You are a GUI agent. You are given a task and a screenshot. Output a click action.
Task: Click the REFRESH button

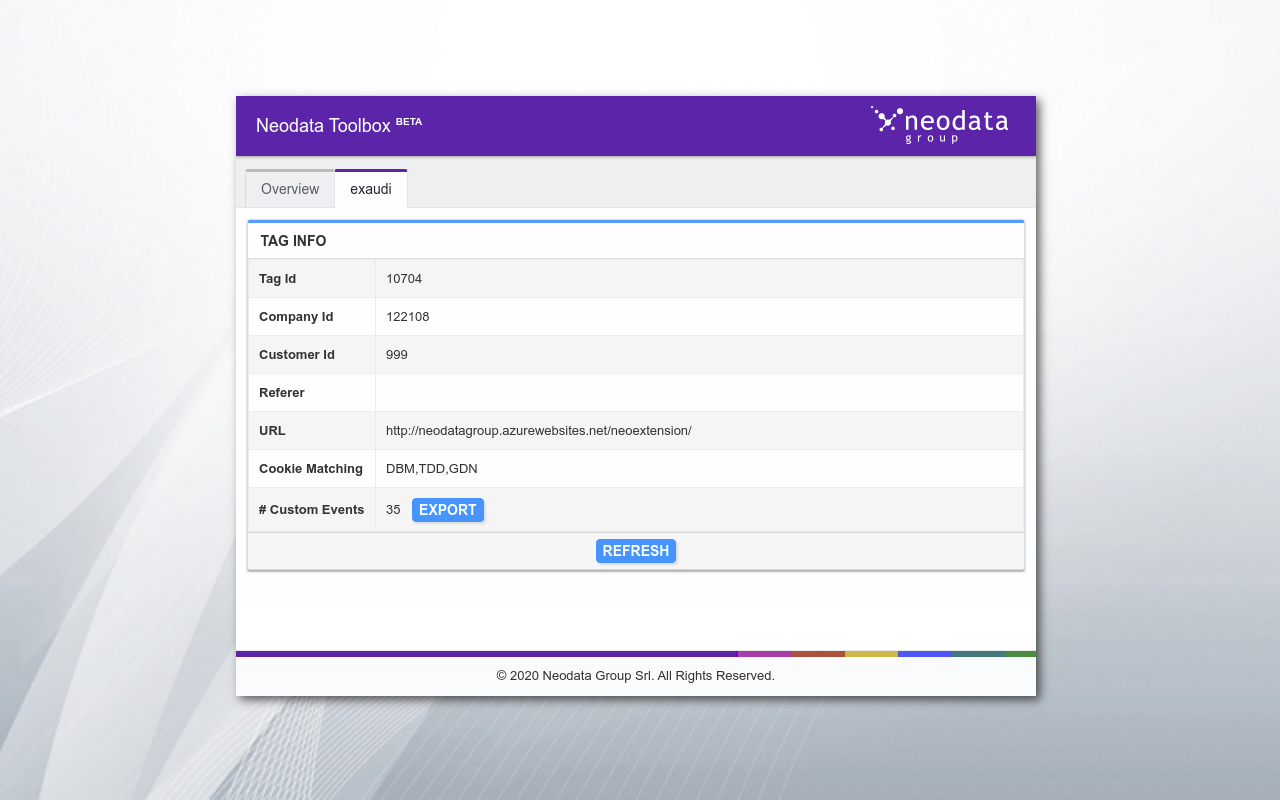point(635,551)
